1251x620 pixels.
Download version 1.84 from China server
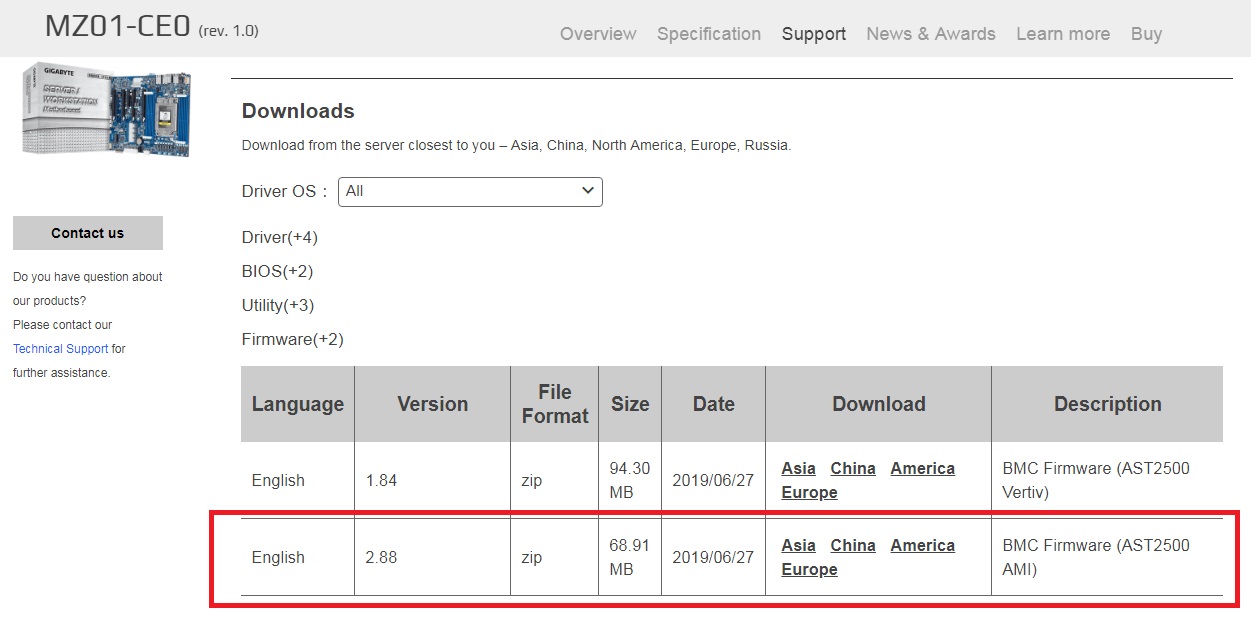point(853,468)
